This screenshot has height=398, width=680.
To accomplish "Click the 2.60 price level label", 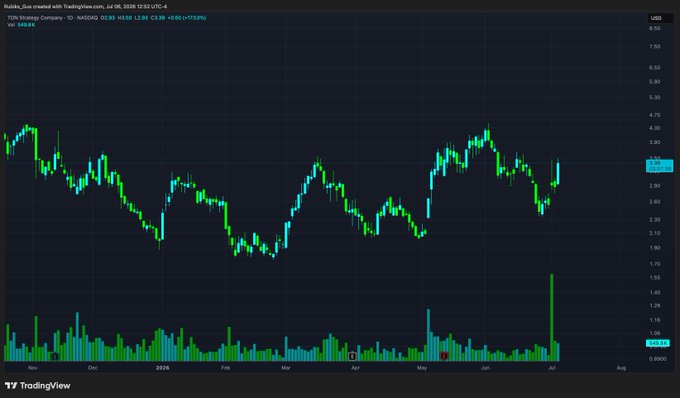I will click(x=654, y=202).
